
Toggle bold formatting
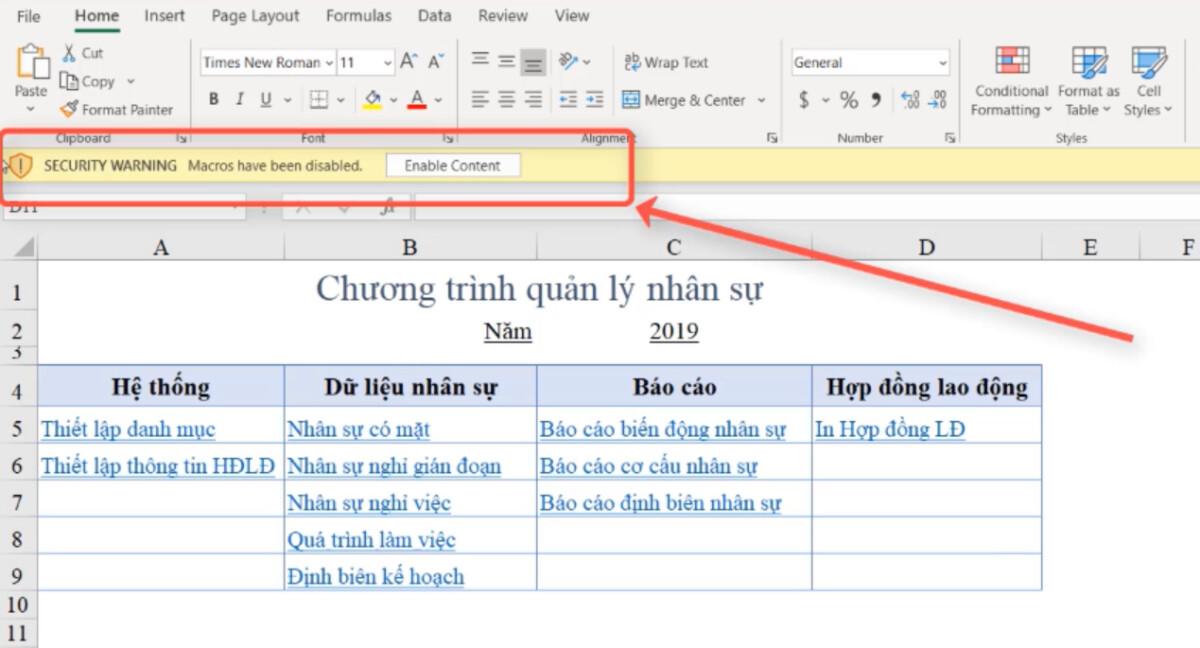(x=212, y=100)
